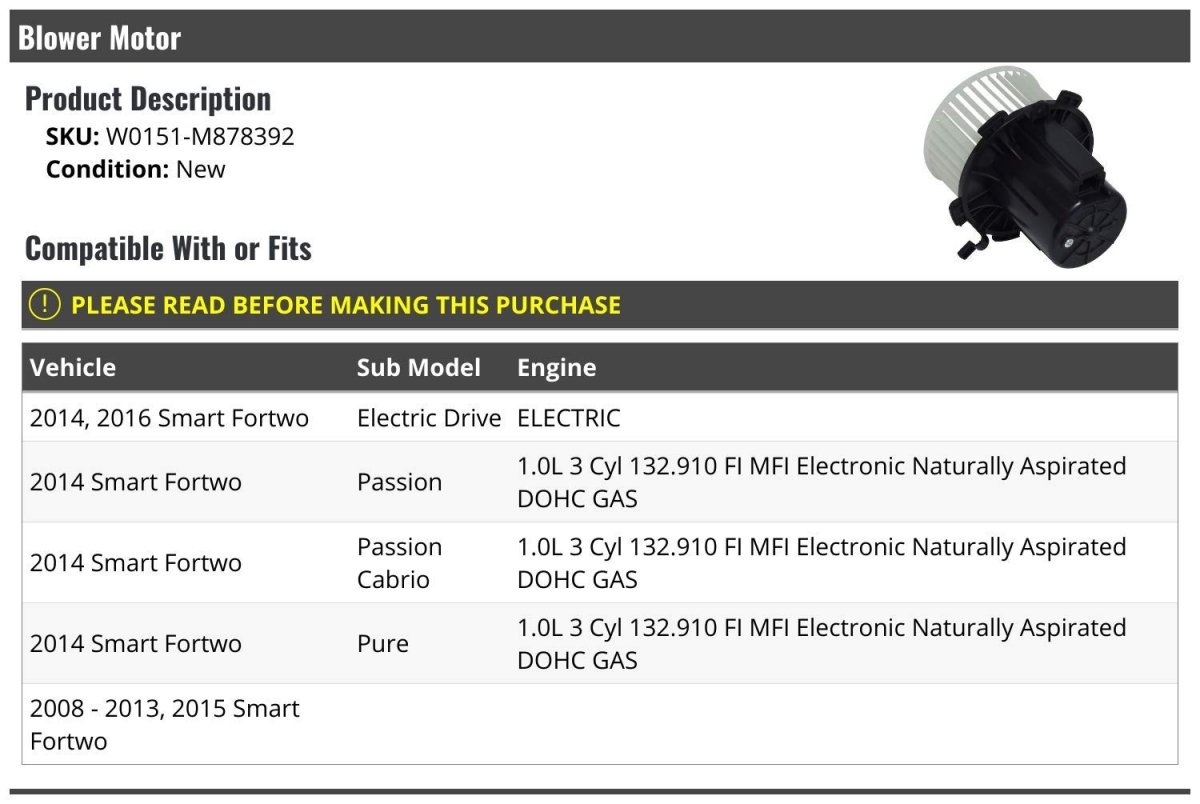Screen dimensions: 1200x804
Task: Click the Engine column header
Action: pos(556,367)
